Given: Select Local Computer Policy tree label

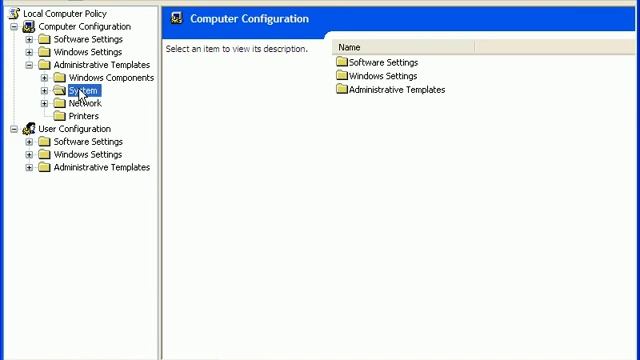Looking at the screenshot, I should point(65,14).
